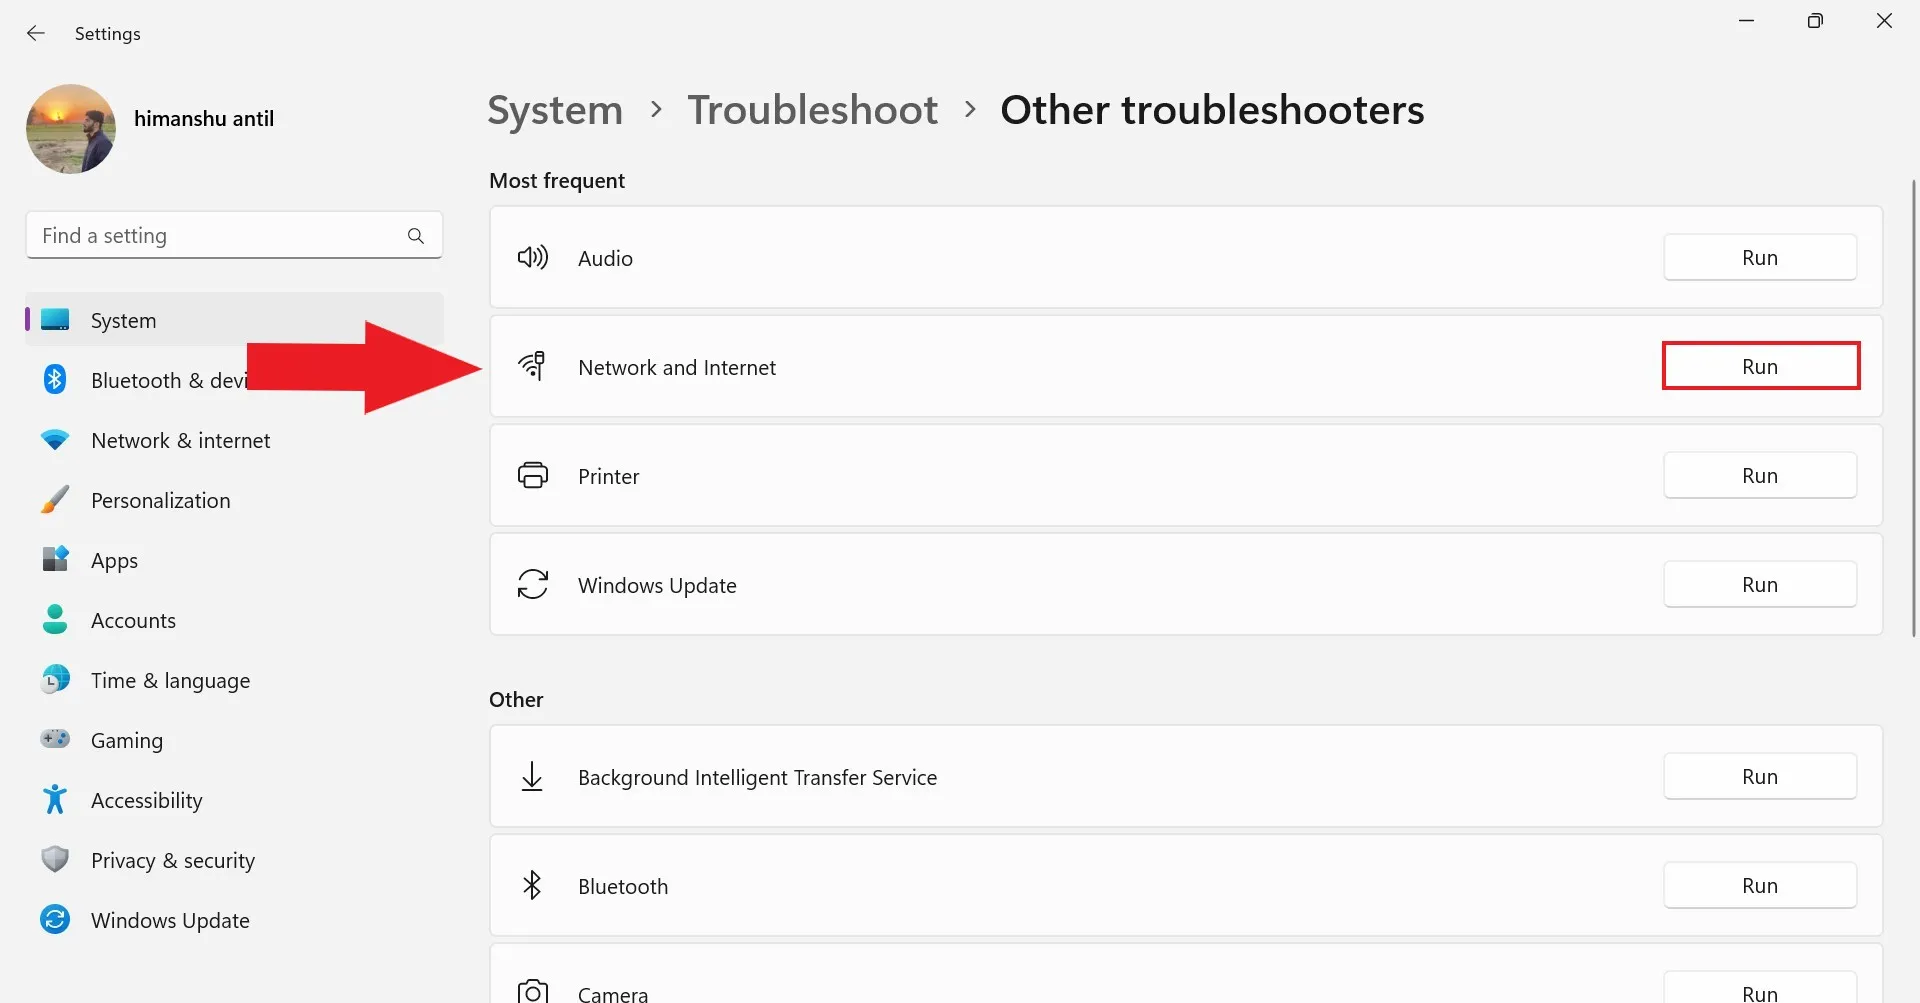Run the Printer troubleshooter

(x=1760, y=476)
